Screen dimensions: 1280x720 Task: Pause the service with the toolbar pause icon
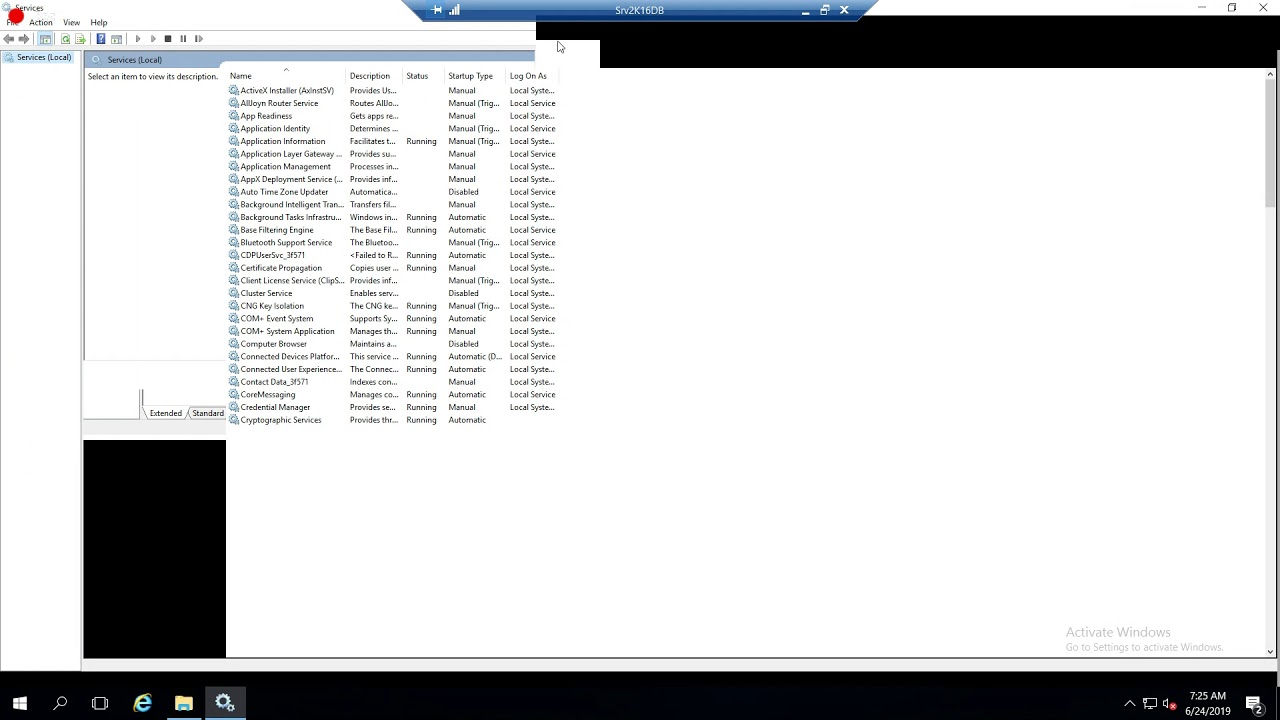pyautogui.click(x=183, y=39)
